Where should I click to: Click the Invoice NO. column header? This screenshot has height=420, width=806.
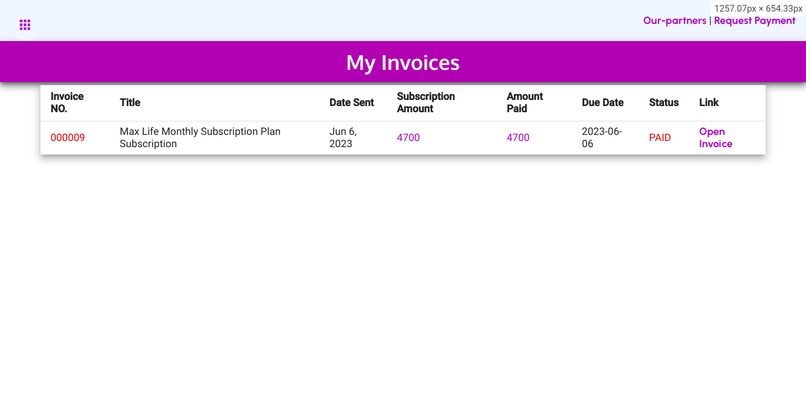pyautogui.click(x=67, y=102)
